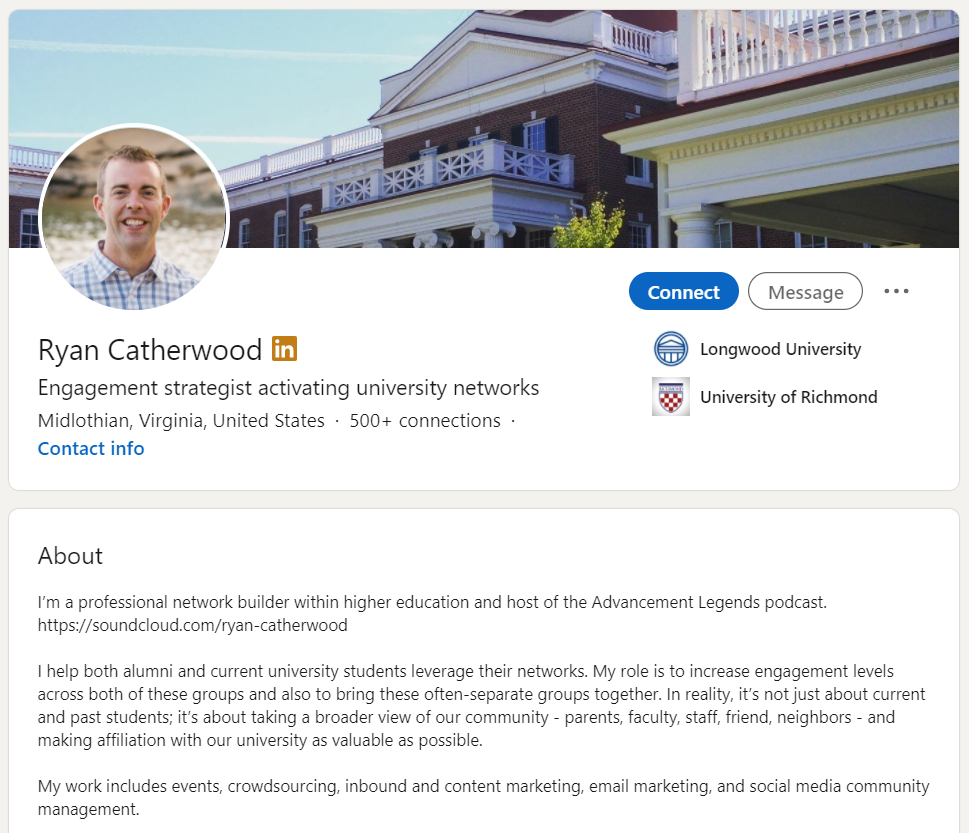Open Ryan Catherwood's profile photo
The height and width of the screenshot is (833, 969).
pos(134,217)
